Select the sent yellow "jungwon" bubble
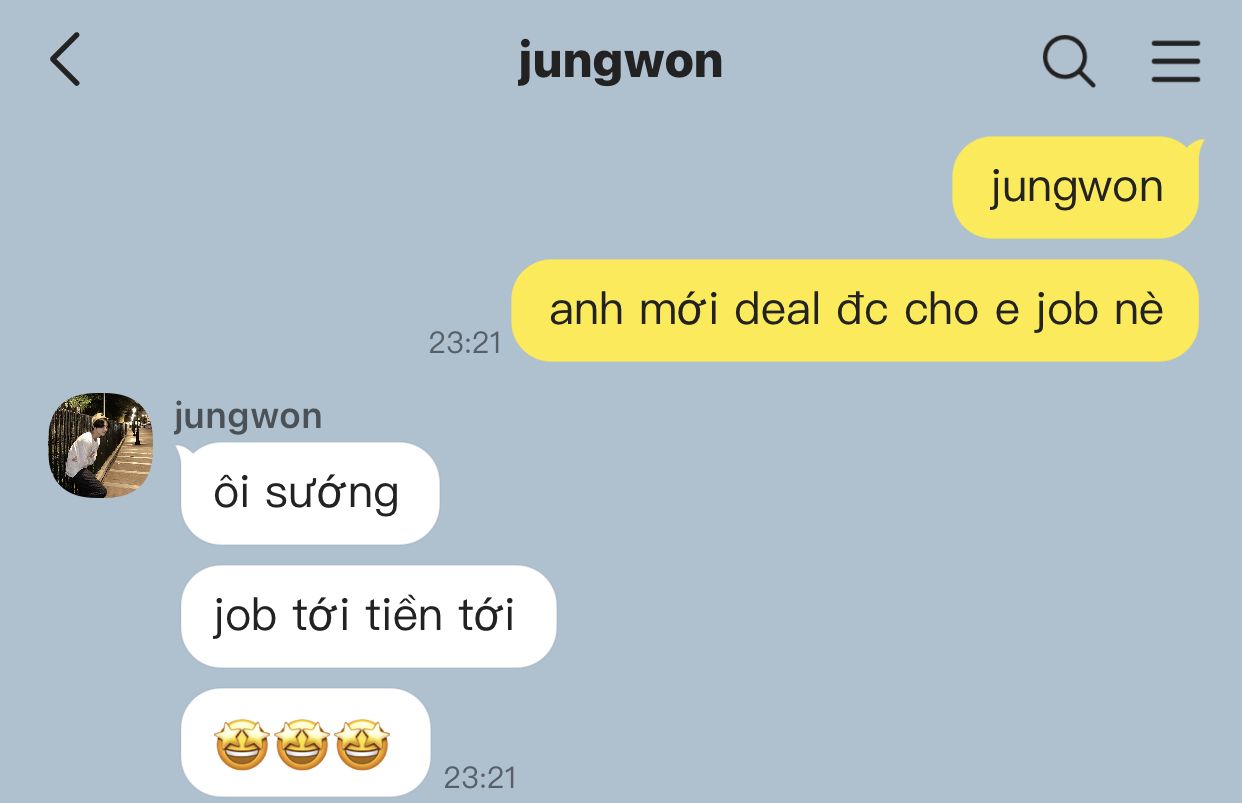 [1076, 188]
